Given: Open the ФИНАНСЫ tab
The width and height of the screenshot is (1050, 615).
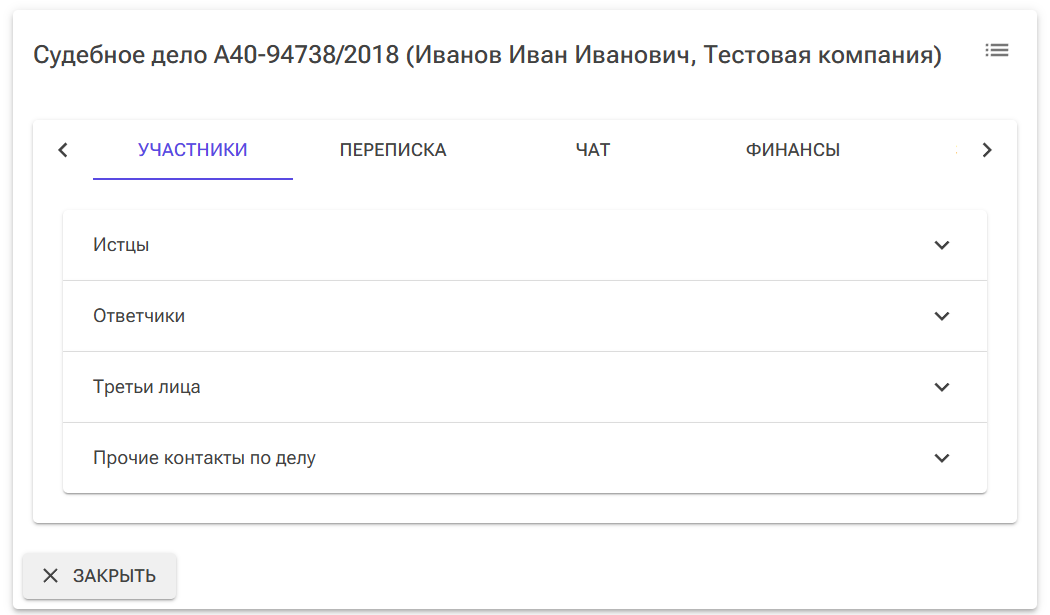Looking at the screenshot, I should point(793,149).
